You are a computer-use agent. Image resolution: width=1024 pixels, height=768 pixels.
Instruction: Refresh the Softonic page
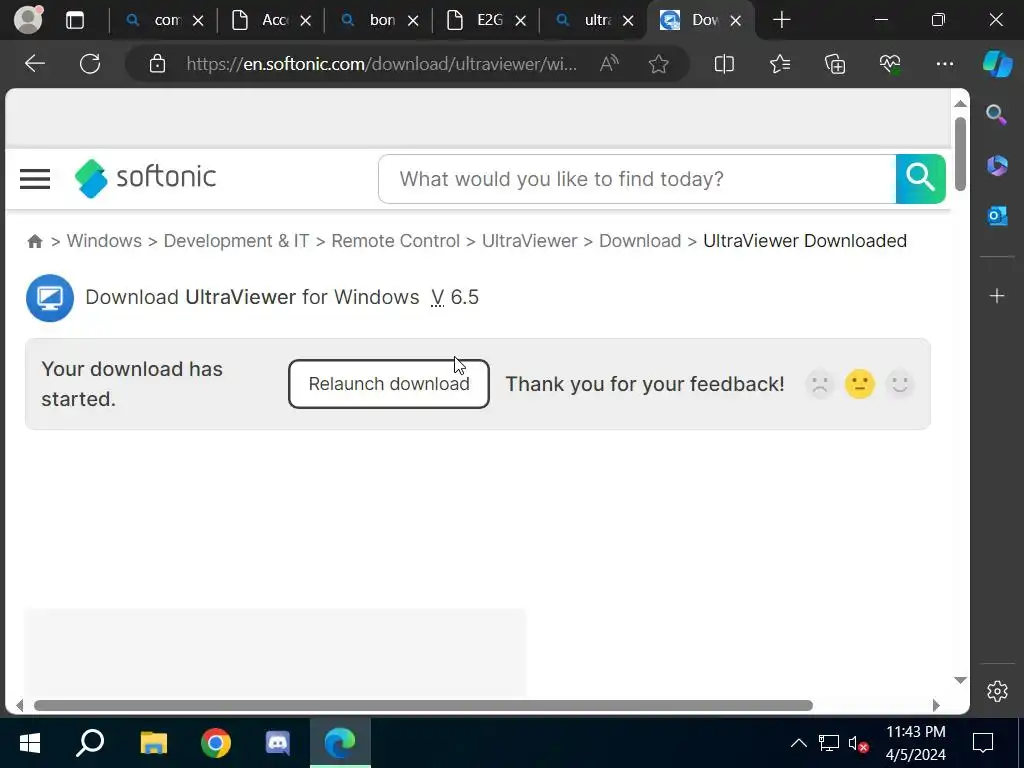pos(90,63)
